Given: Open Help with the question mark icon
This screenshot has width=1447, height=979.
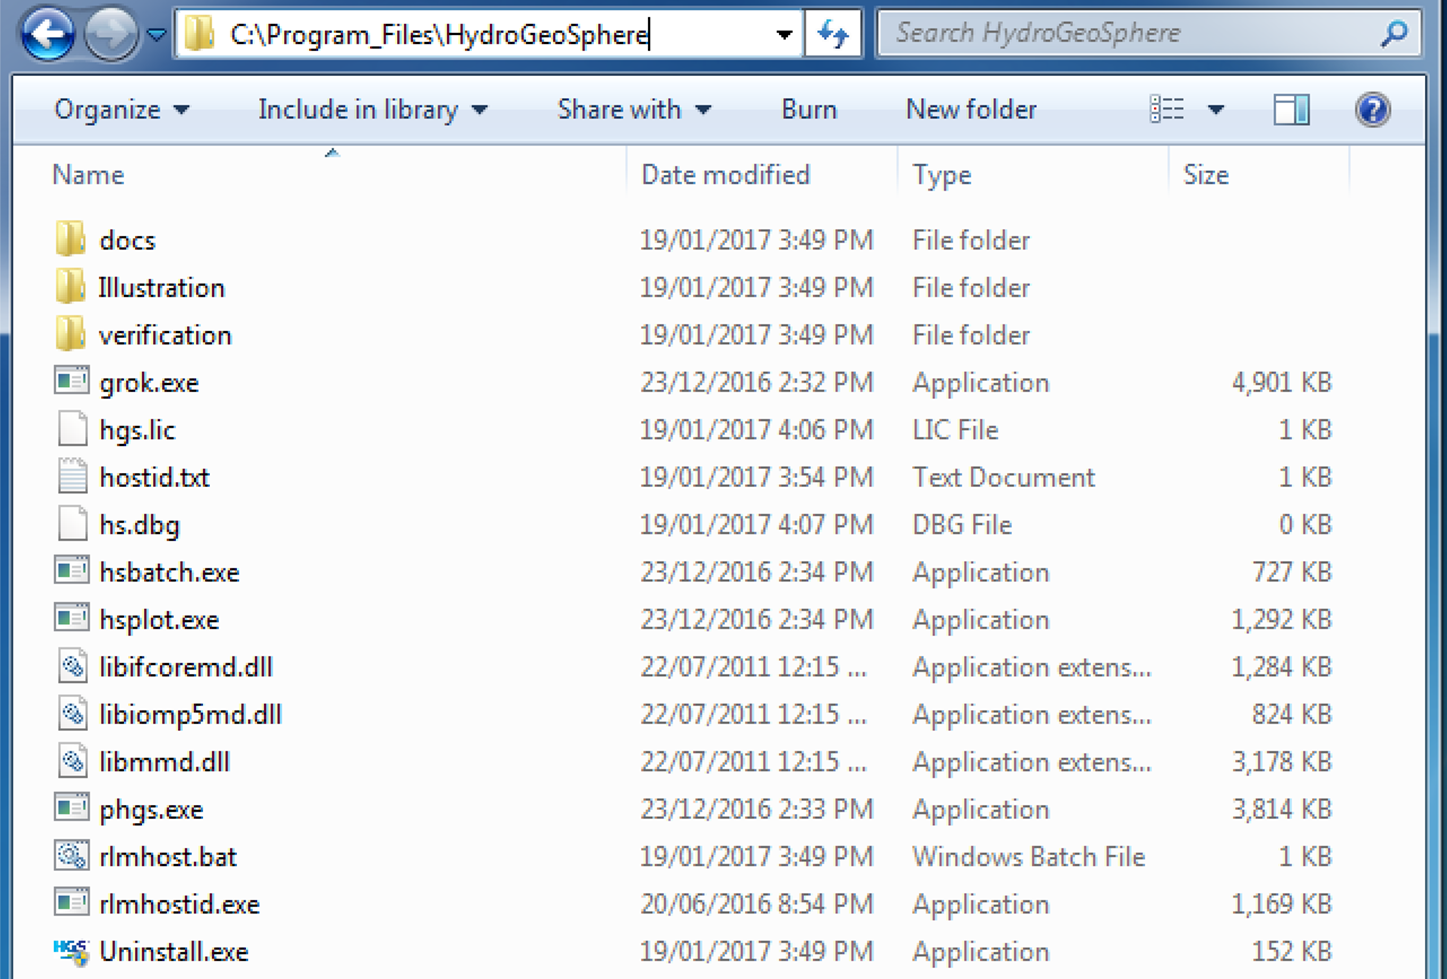Looking at the screenshot, I should pos(1372,109).
